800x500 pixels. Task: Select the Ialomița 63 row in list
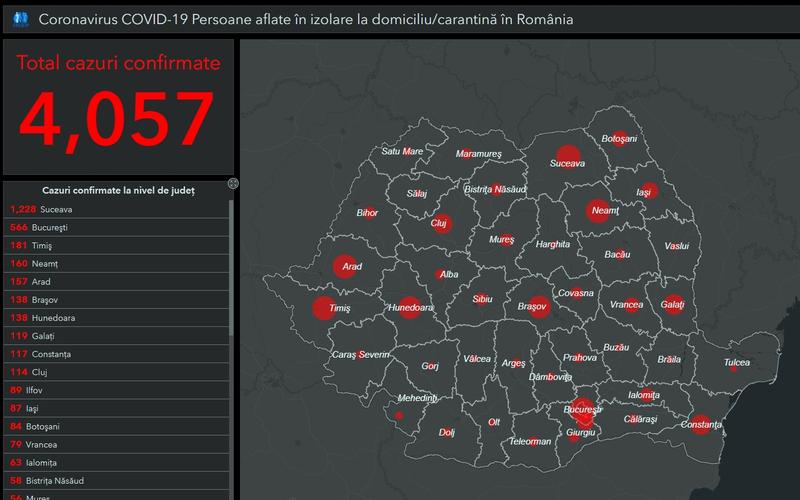pyautogui.click(x=116, y=463)
